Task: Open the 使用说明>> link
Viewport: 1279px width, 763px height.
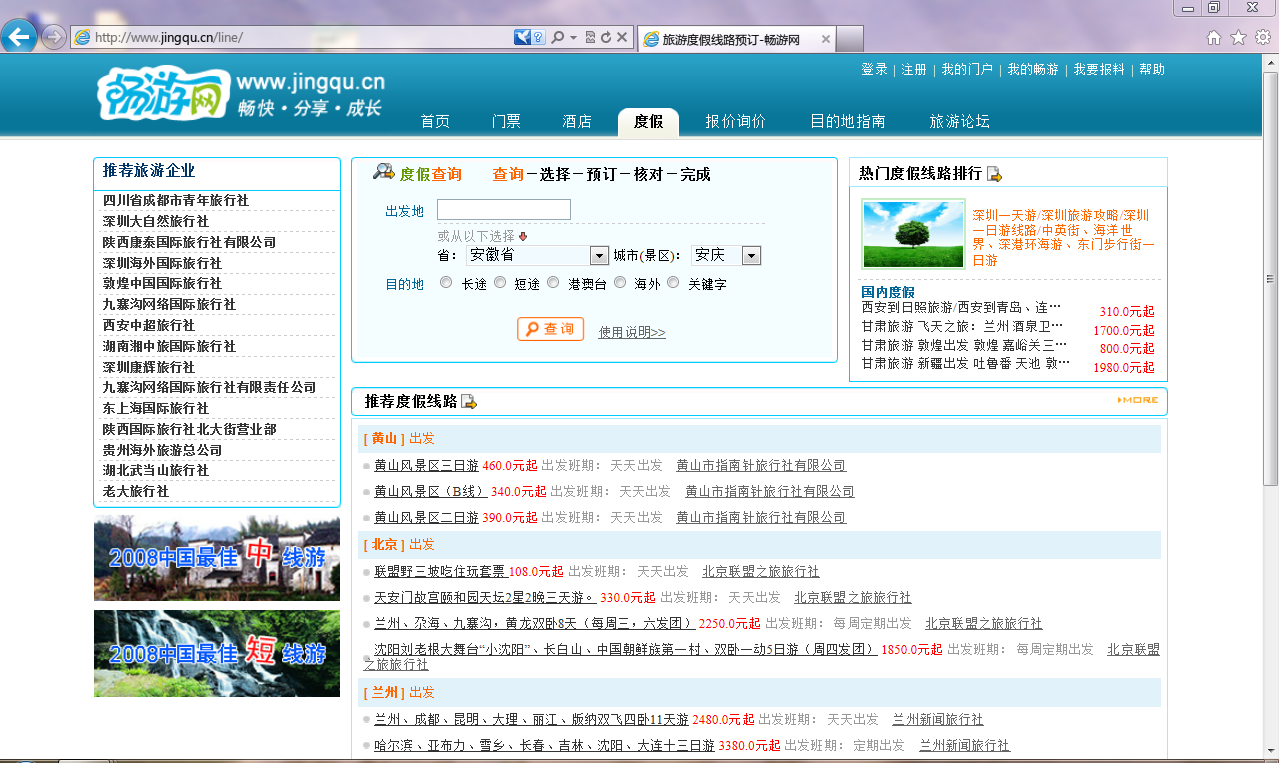Action: click(x=632, y=332)
